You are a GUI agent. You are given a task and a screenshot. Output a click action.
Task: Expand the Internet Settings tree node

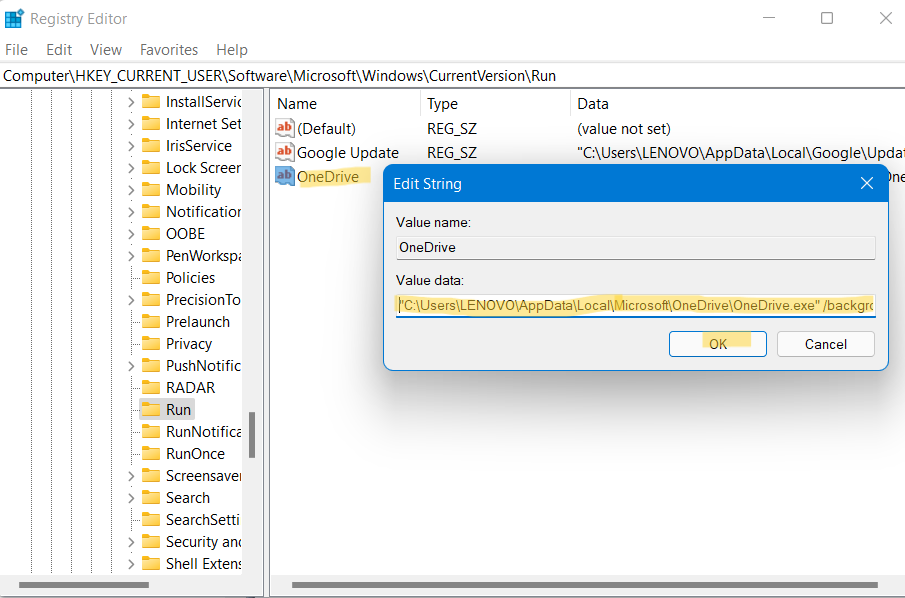coord(131,124)
